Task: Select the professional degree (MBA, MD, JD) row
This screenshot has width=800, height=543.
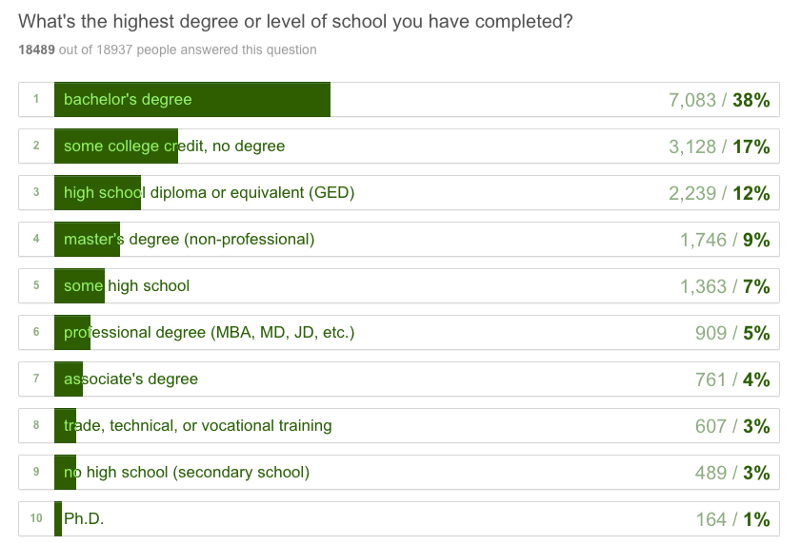Action: click(400, 332)
